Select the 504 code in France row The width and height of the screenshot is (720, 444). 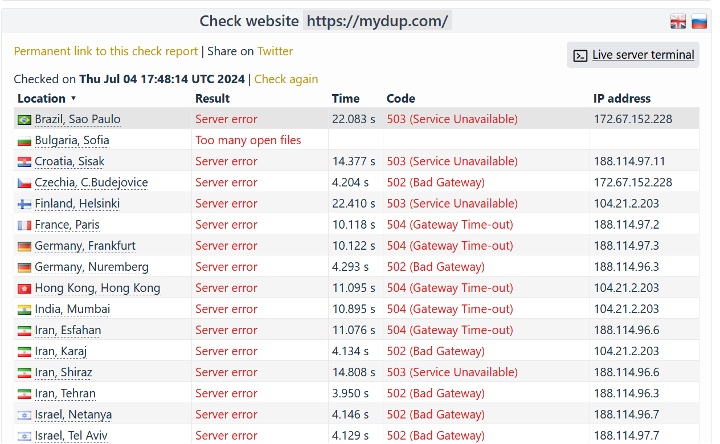(x=450, y=225)
